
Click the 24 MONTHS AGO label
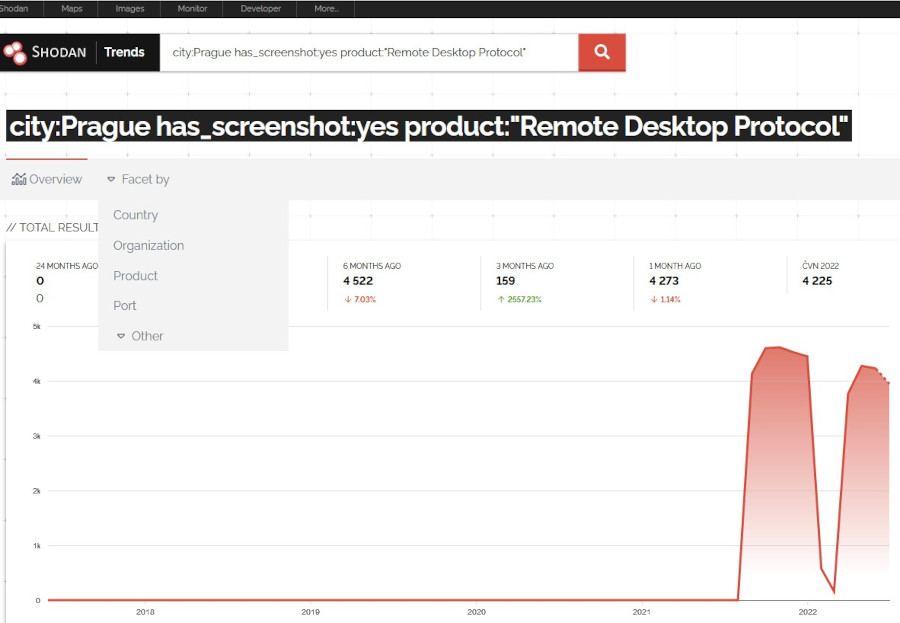(x=67, y=266)
